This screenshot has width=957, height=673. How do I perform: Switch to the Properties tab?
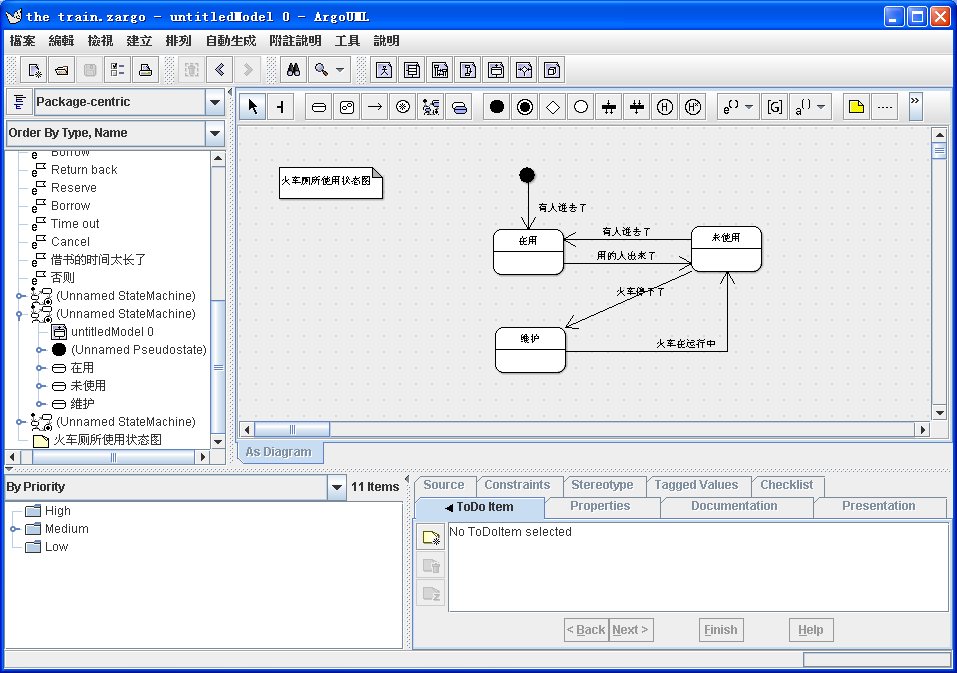point(600,506)
